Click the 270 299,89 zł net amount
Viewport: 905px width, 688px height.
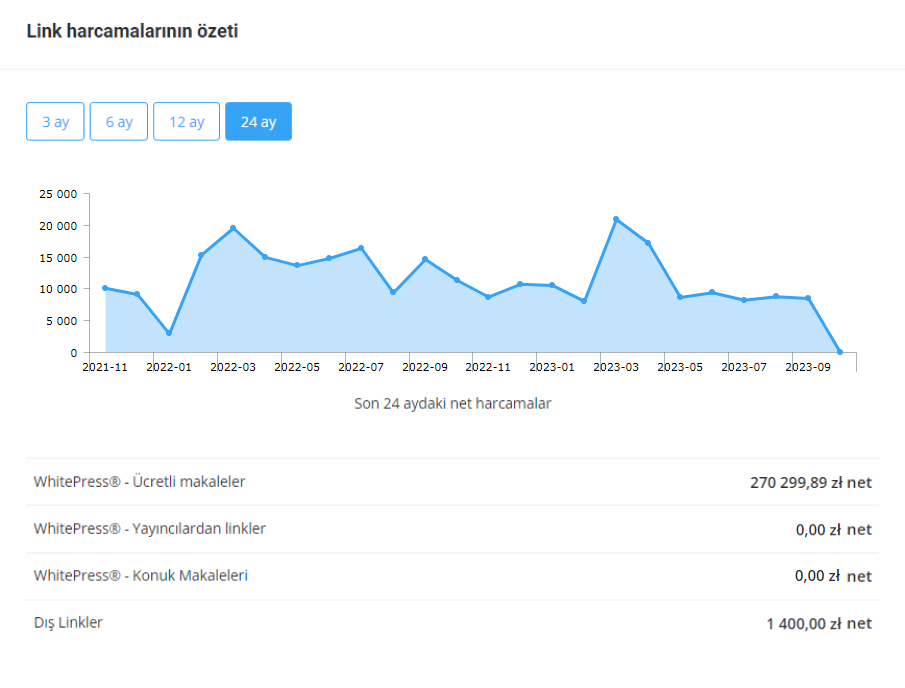click(x=811, y=483)
